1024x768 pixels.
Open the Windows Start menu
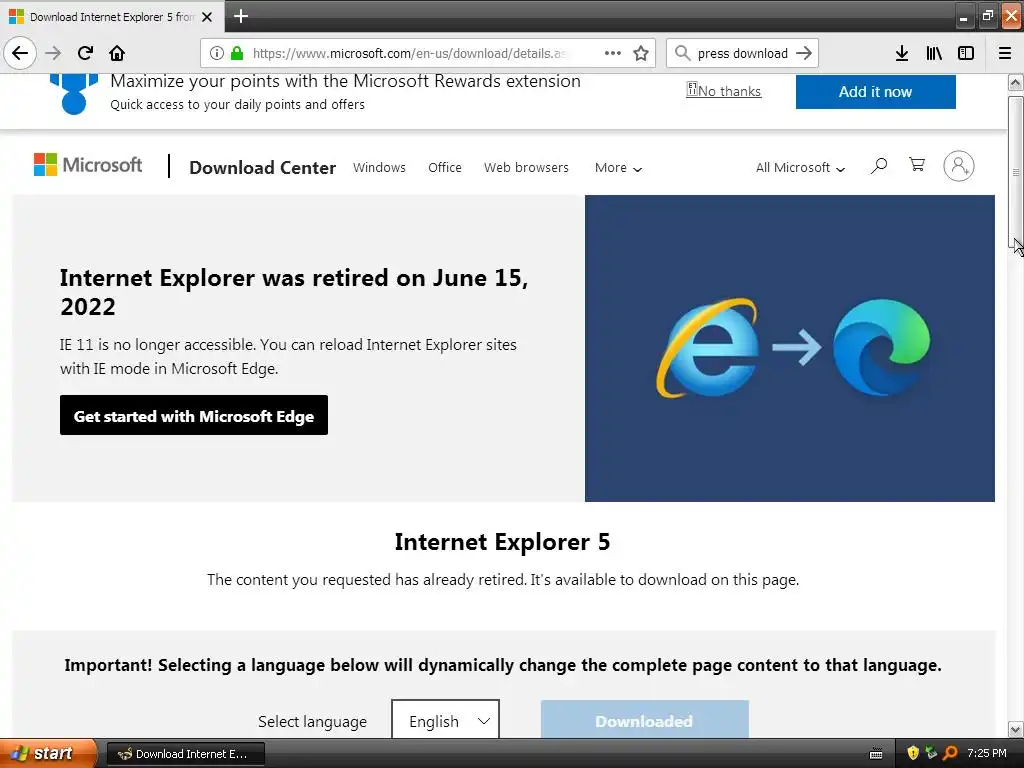point(48,753)
